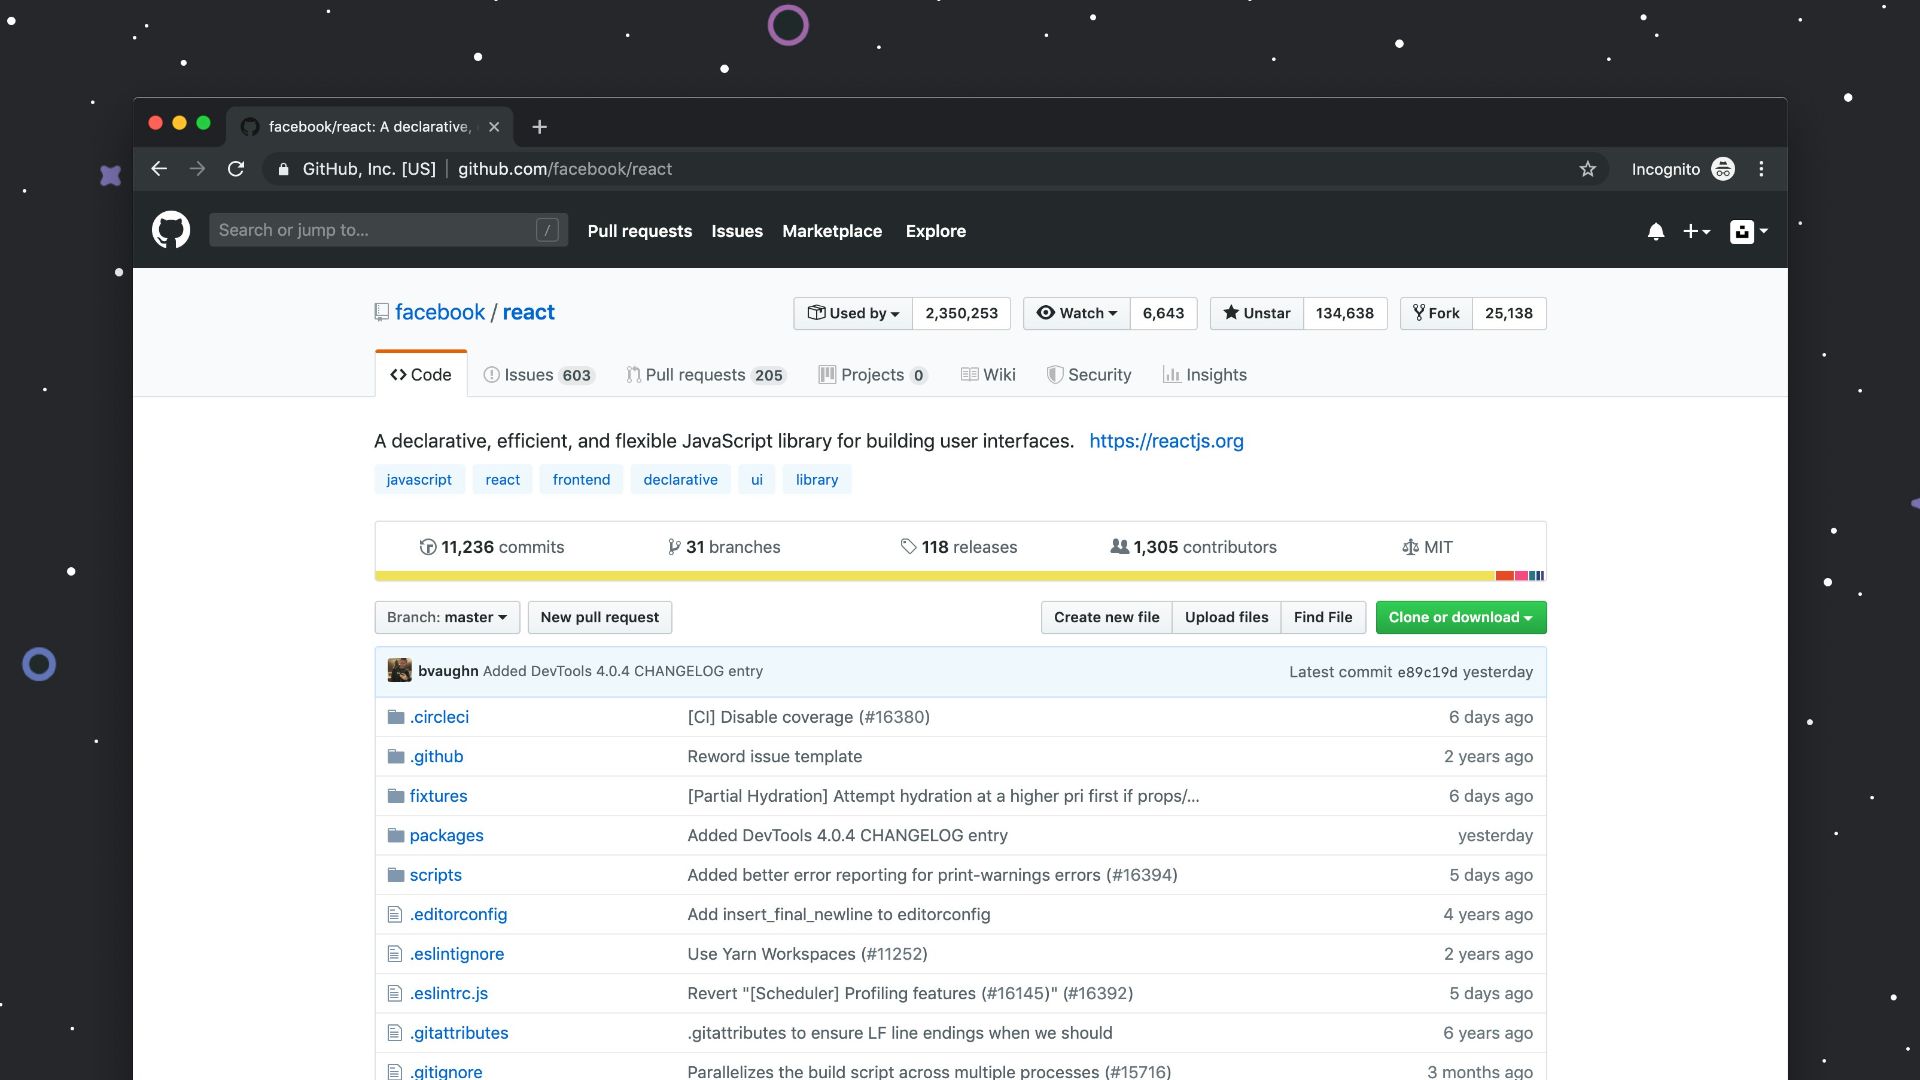Unstar the react repository
Image resolution: width=1920 pixels, height=1080 pixels.
pos(1255,313)
